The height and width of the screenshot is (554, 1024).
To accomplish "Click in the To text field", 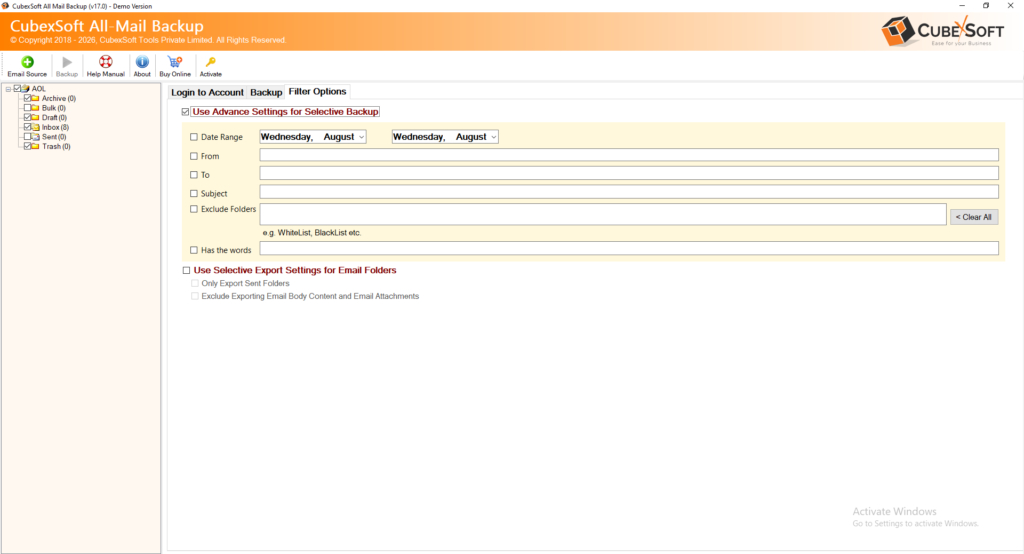I will click(x=629, y=173).
